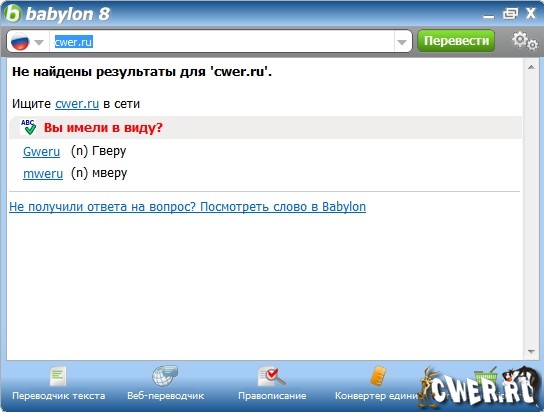Follow the cwer.ru web search link
The width and height of the screenshot is (544, 412).
(77, 104)
